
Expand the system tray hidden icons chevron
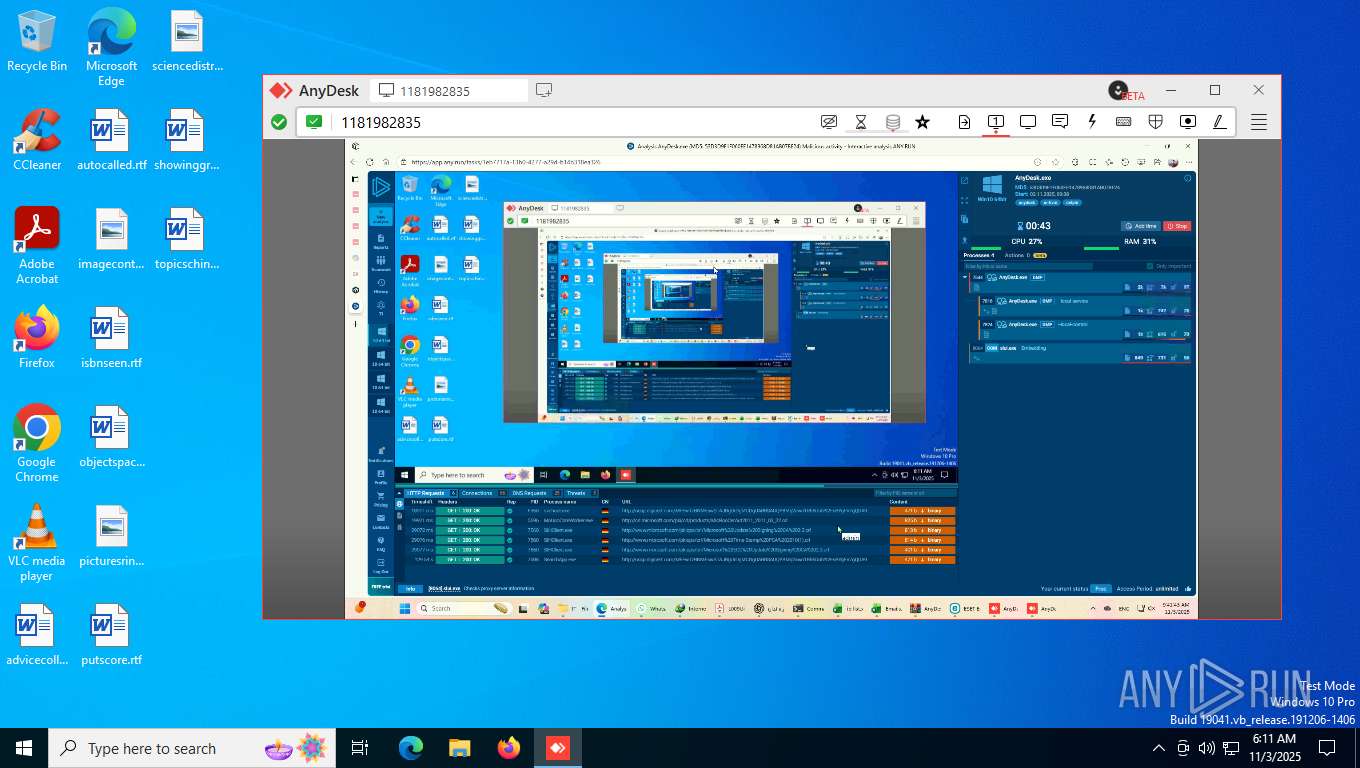pyautogui.click(x=1159, y=748)
